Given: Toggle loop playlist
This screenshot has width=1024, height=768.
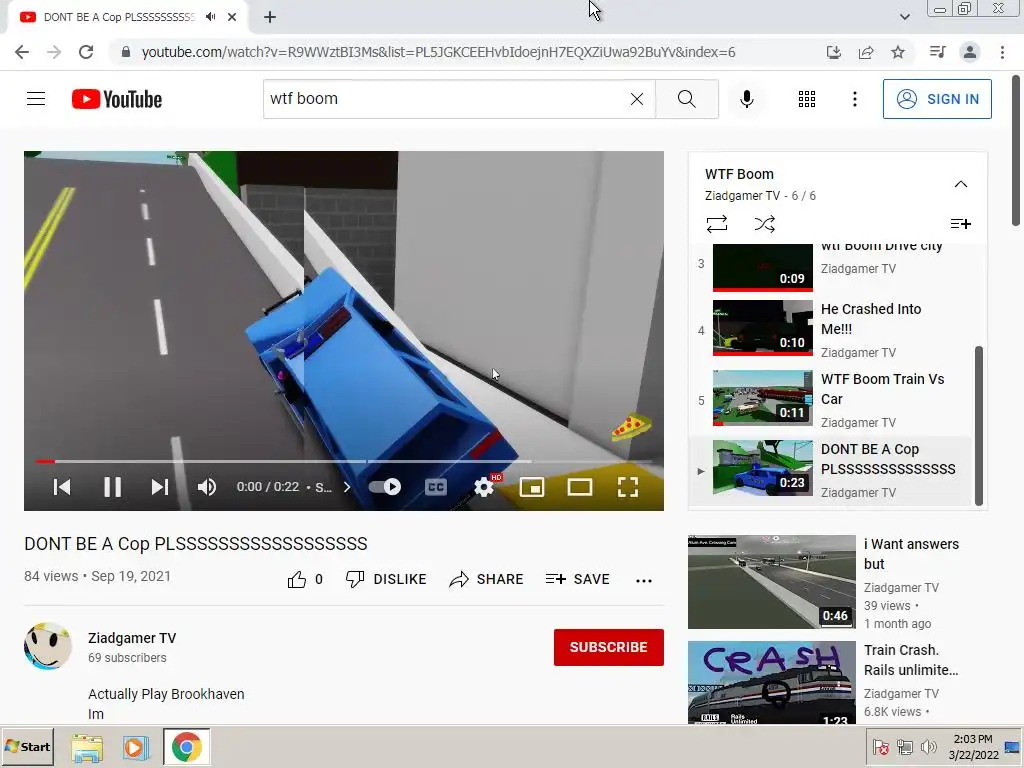Looking at the screenshot, I should 716,224.
